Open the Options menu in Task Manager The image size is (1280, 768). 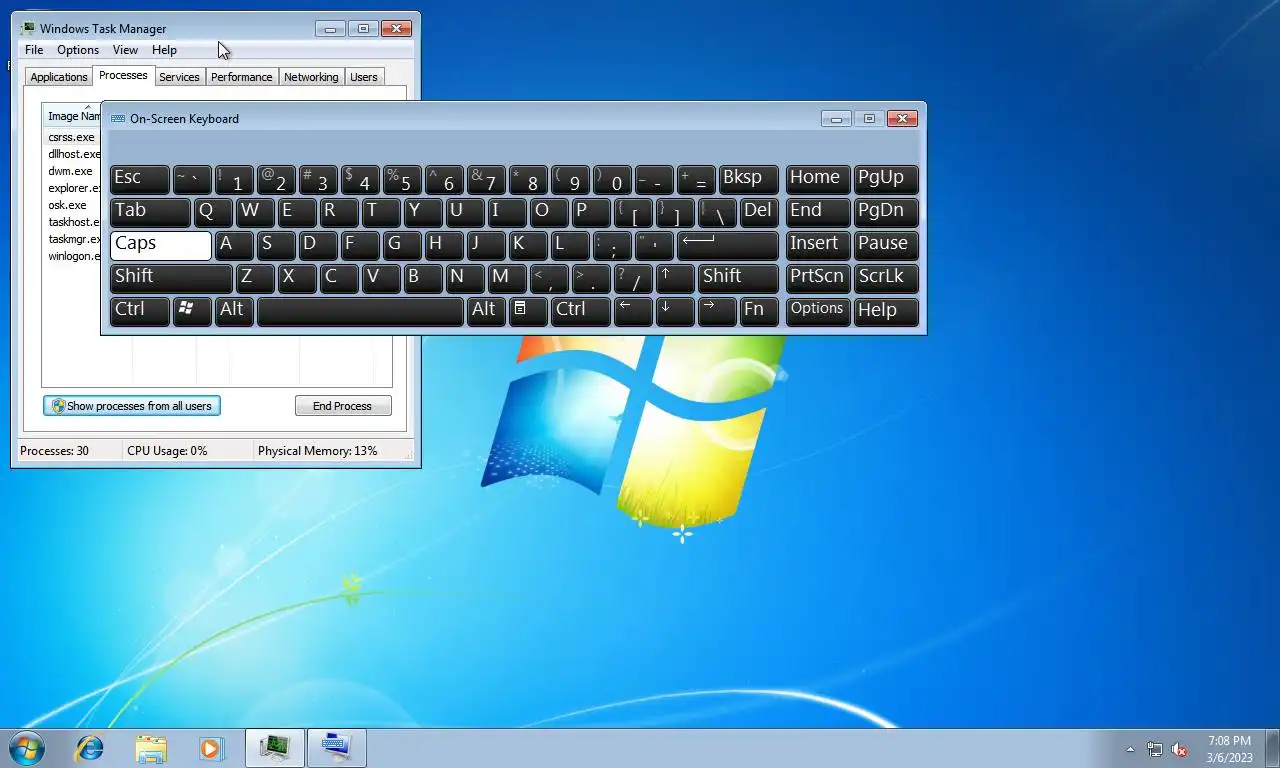[78, 50]
